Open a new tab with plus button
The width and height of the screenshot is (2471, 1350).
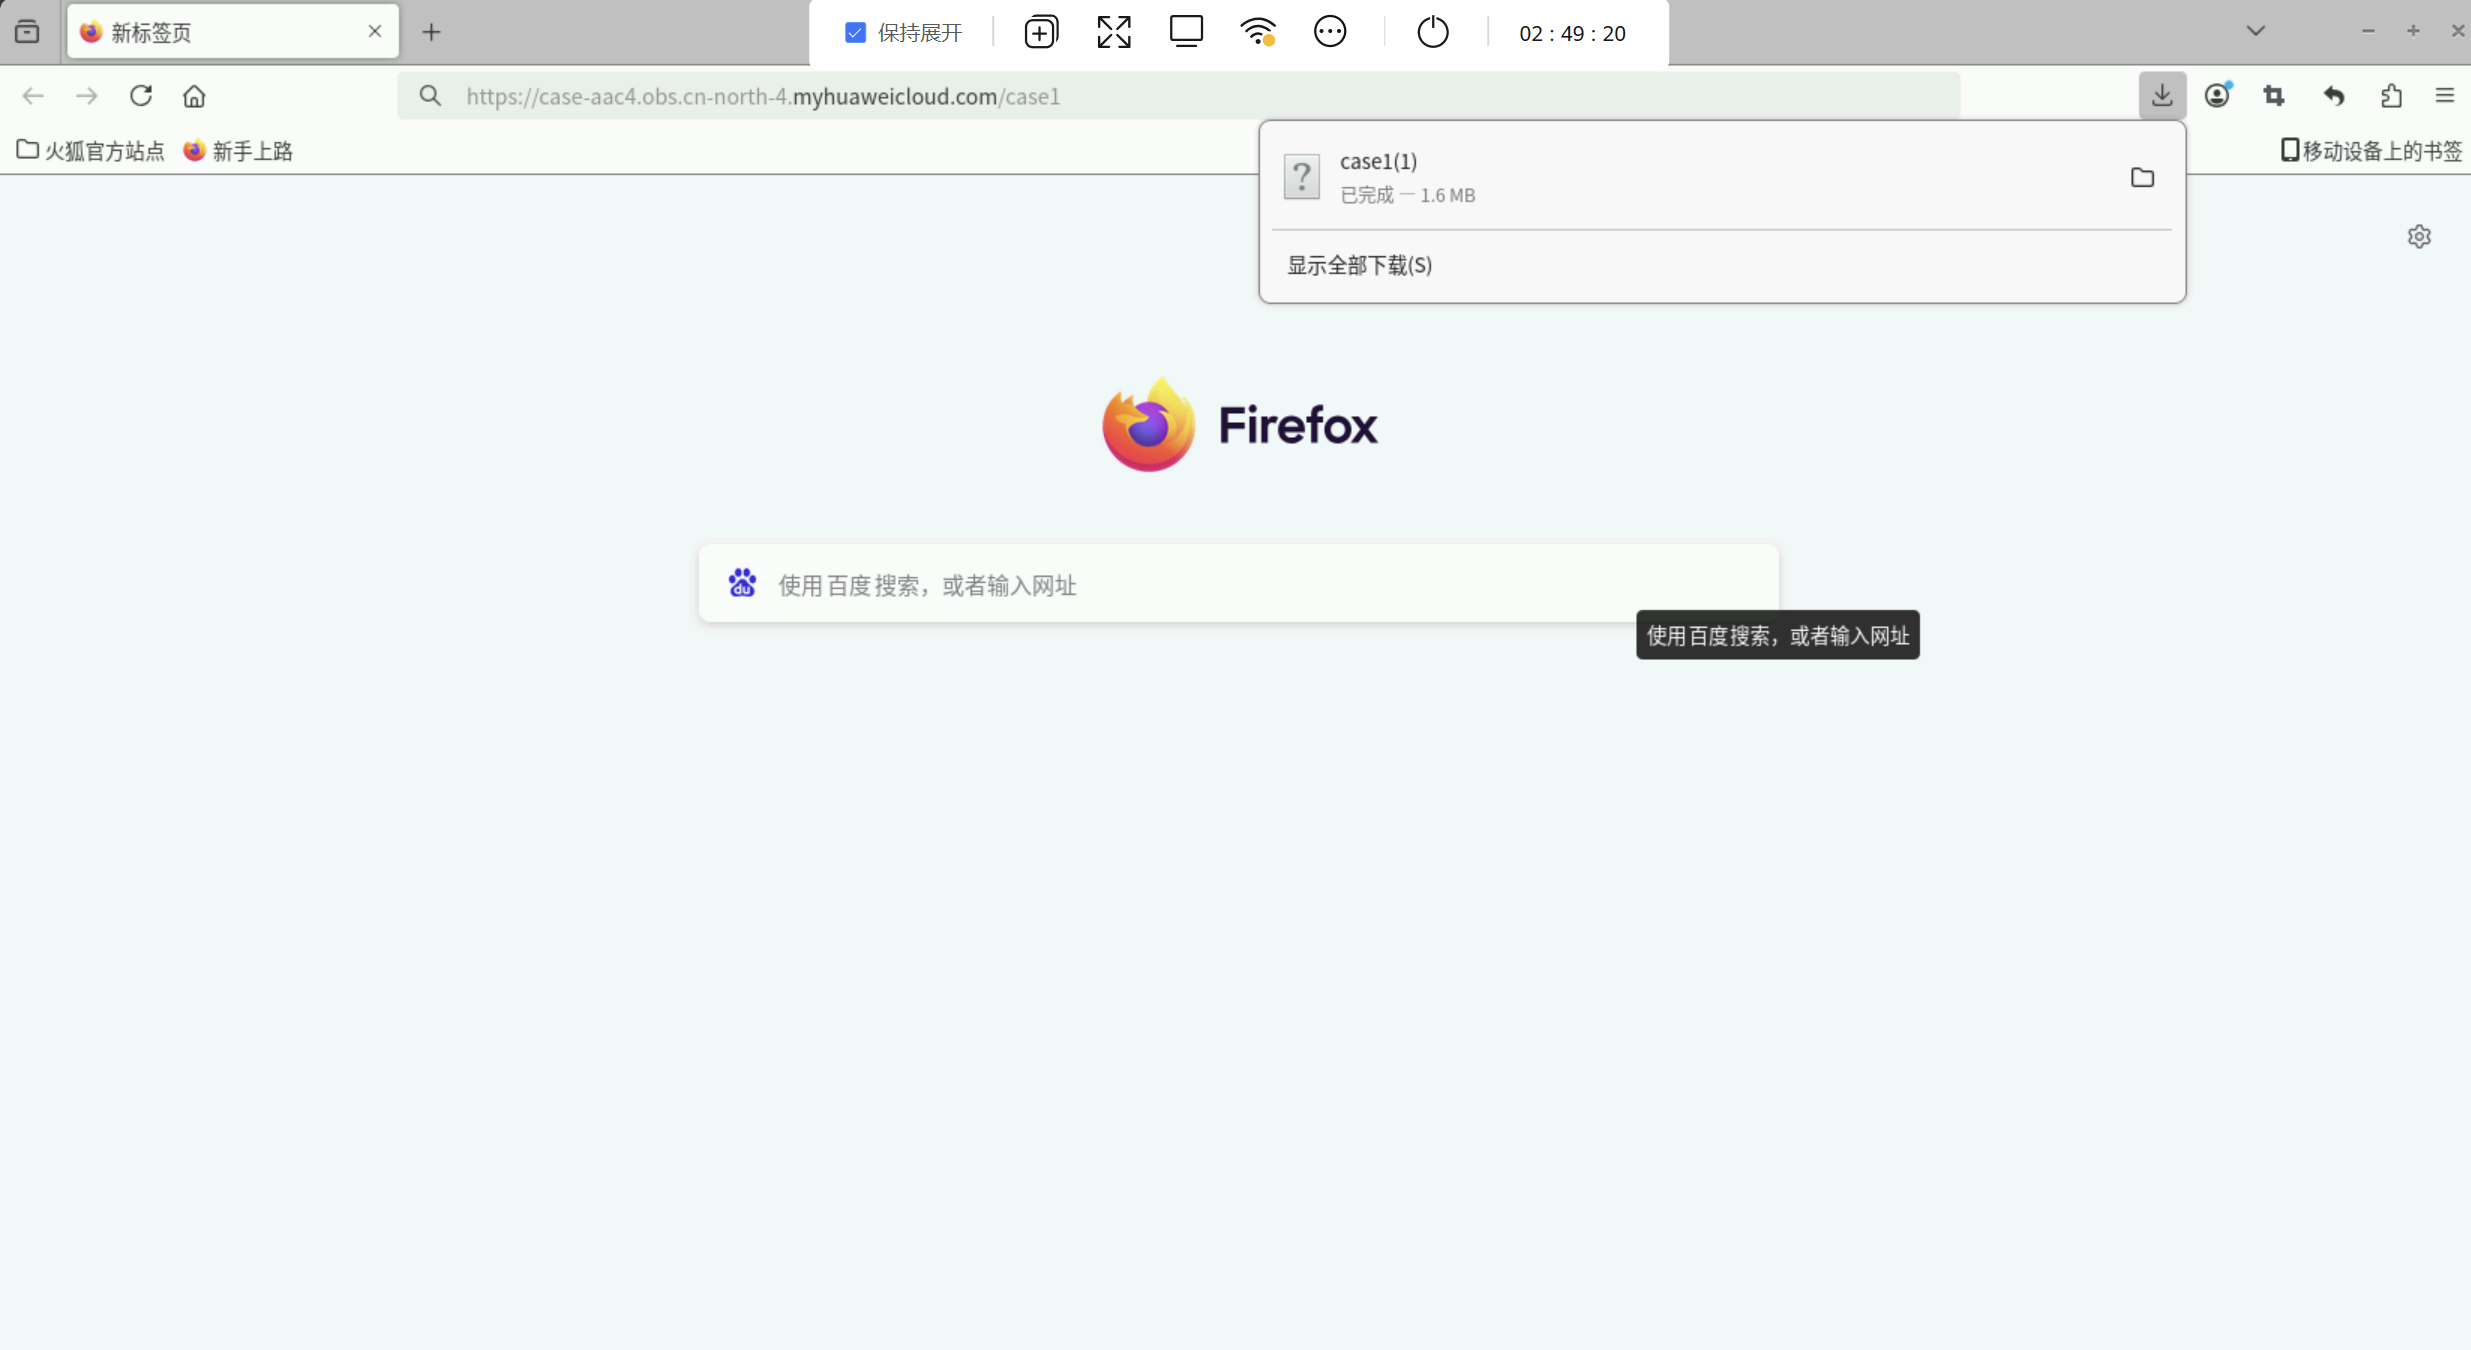431,32
